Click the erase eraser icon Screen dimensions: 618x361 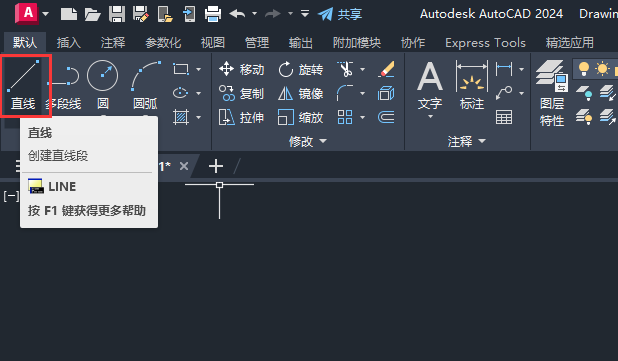(386, 69)
